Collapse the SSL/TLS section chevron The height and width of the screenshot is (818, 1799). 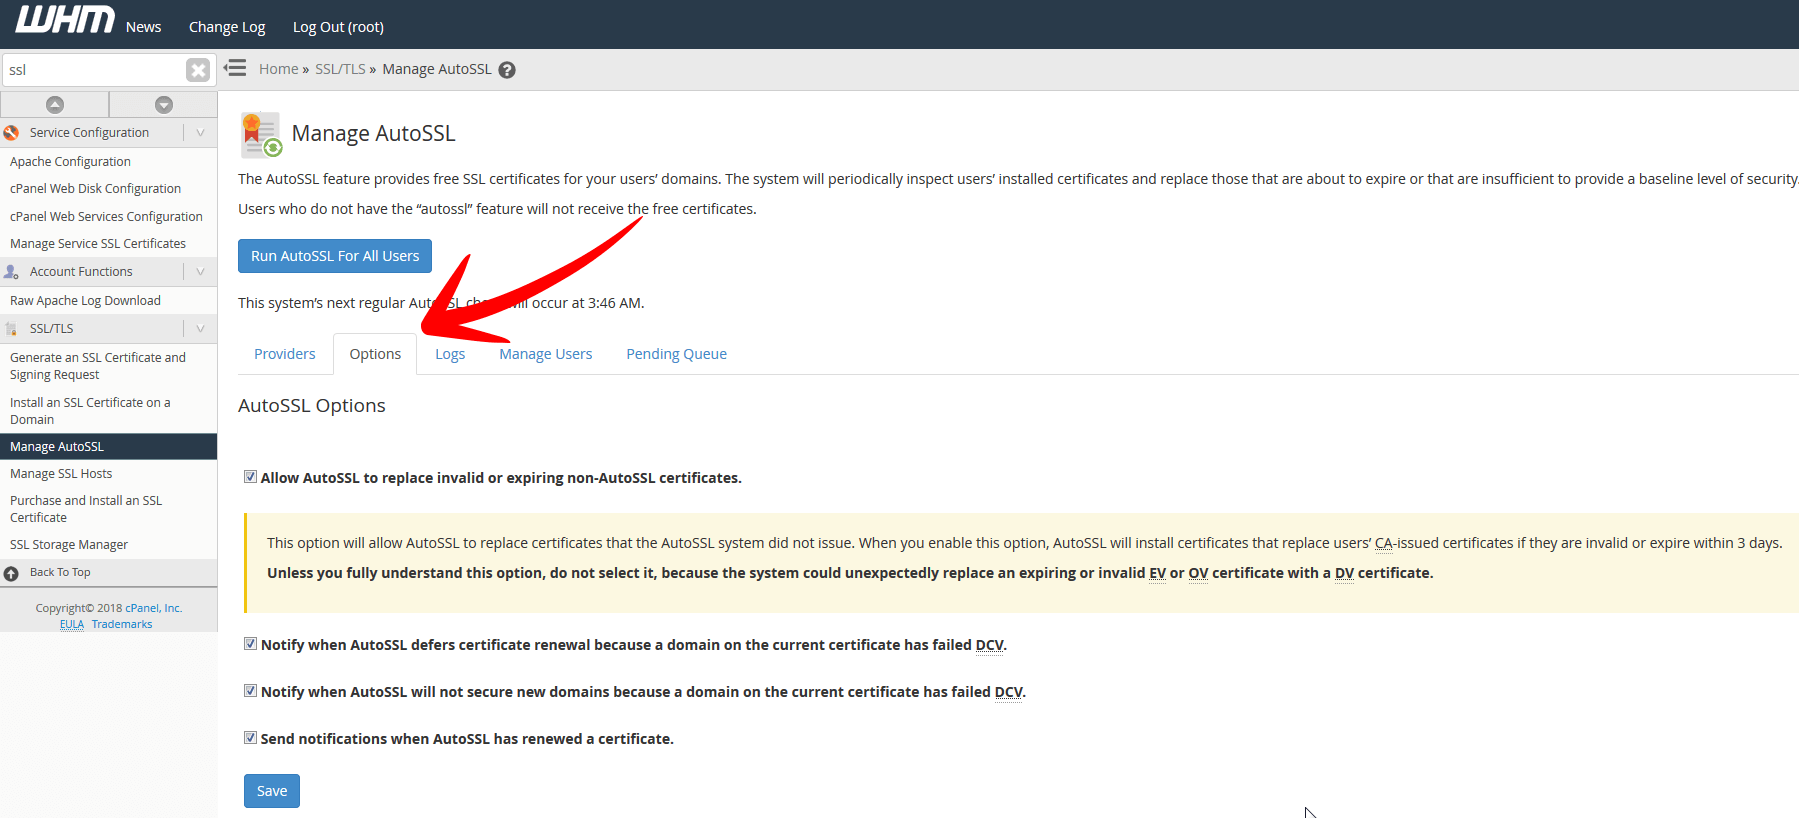pos(200,329)
